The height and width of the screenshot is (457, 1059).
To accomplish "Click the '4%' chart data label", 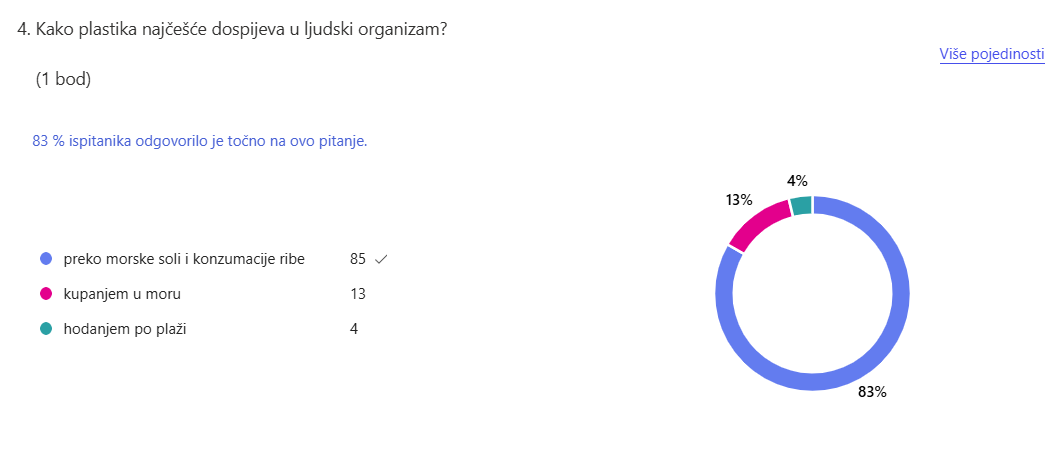I will point(797,181).
